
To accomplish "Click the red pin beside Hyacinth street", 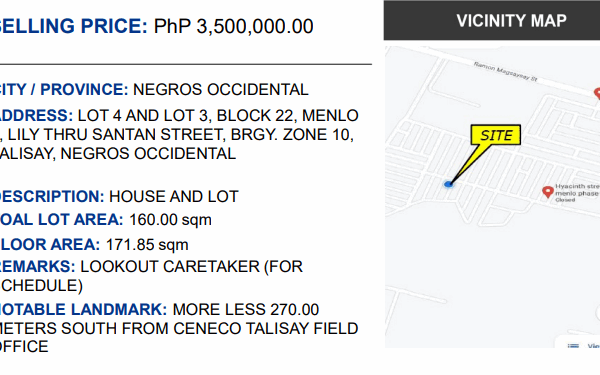I will (x=548, y=192).
